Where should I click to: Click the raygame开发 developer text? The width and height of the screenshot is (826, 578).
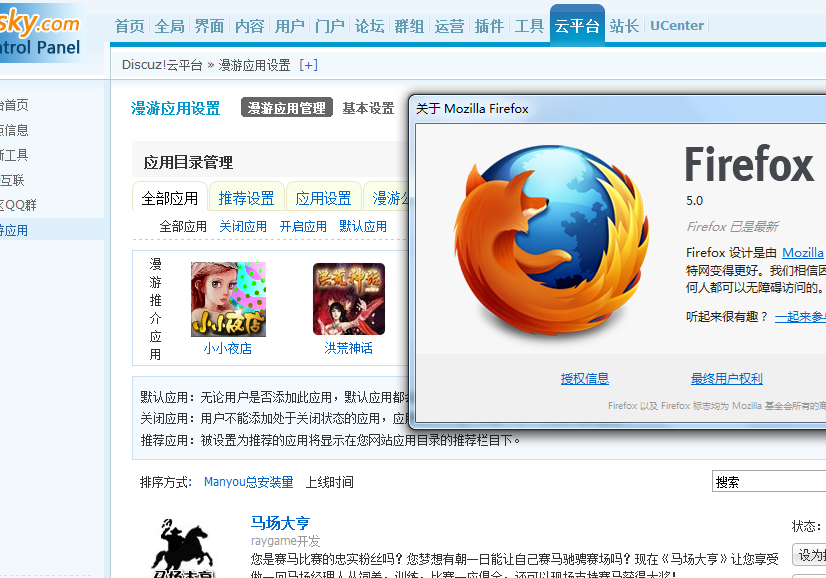pos(286,541)
